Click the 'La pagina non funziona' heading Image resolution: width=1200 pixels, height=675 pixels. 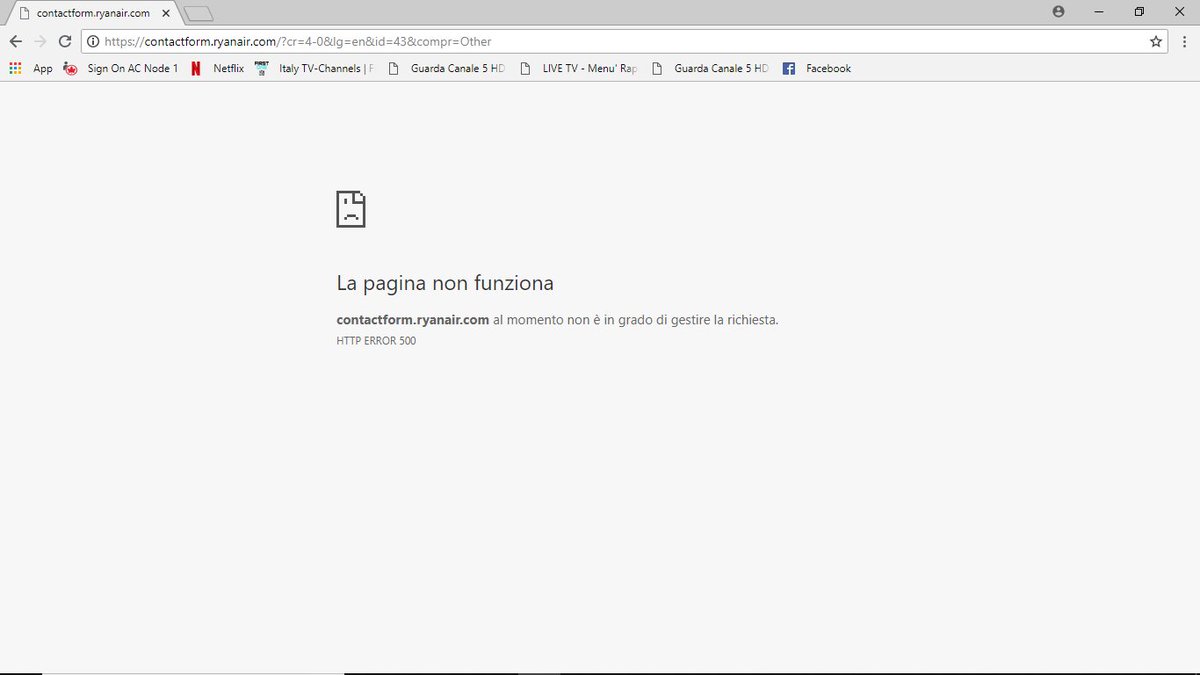(x=445, y=284)
